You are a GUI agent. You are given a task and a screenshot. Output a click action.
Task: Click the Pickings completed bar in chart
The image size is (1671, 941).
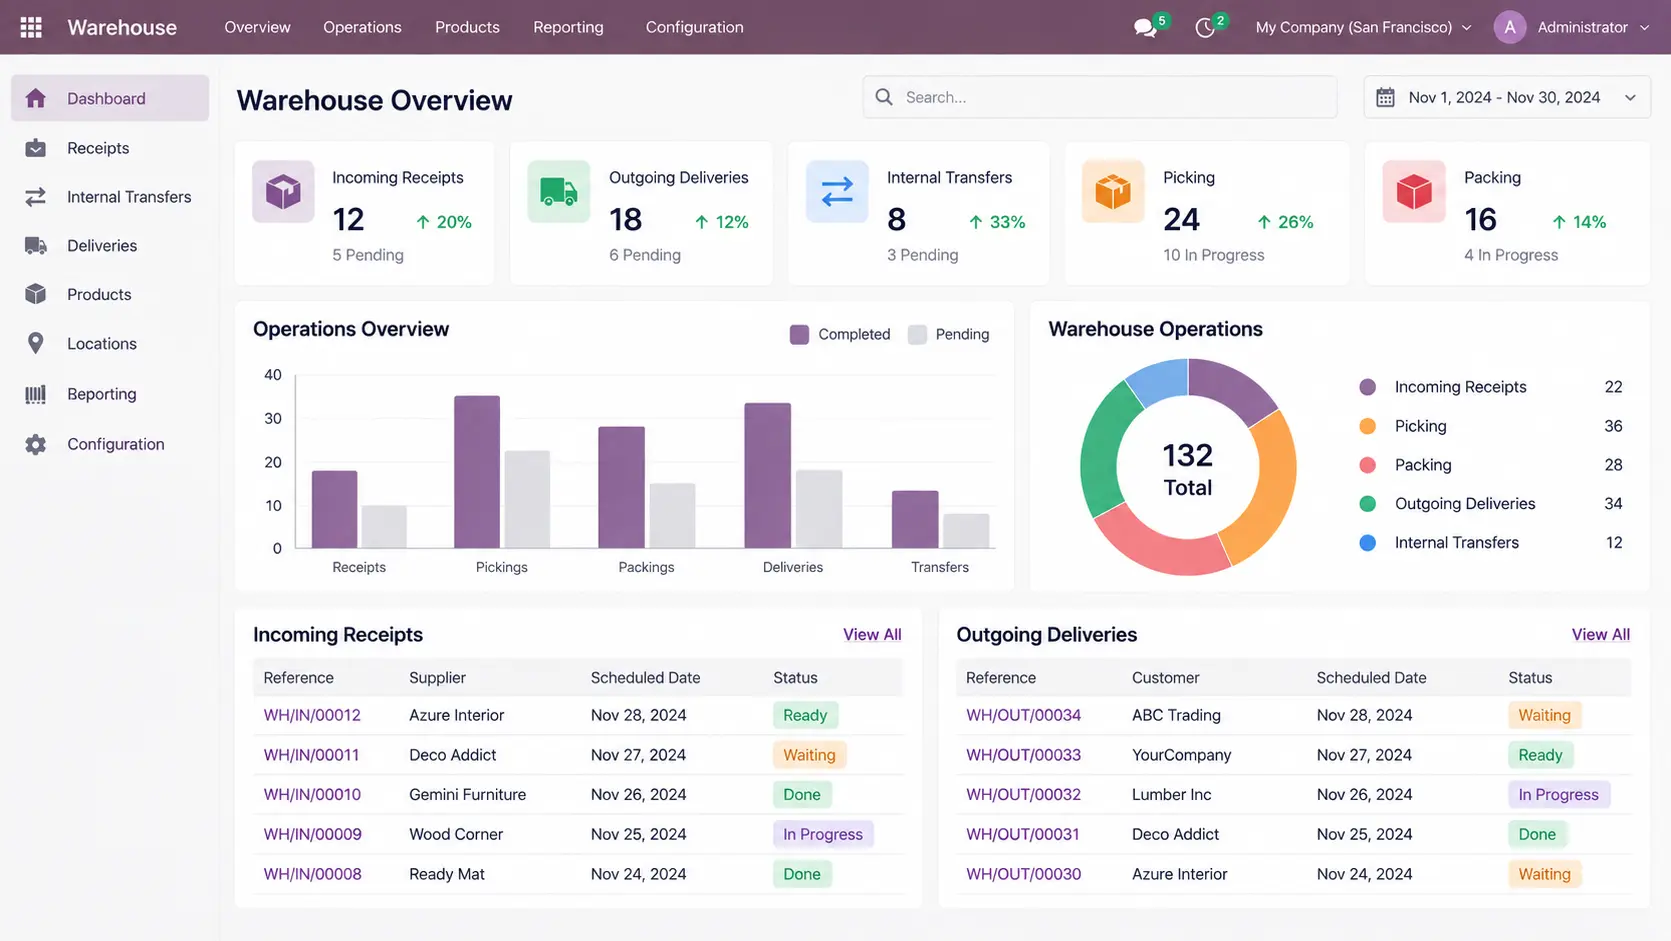point(477,472)
